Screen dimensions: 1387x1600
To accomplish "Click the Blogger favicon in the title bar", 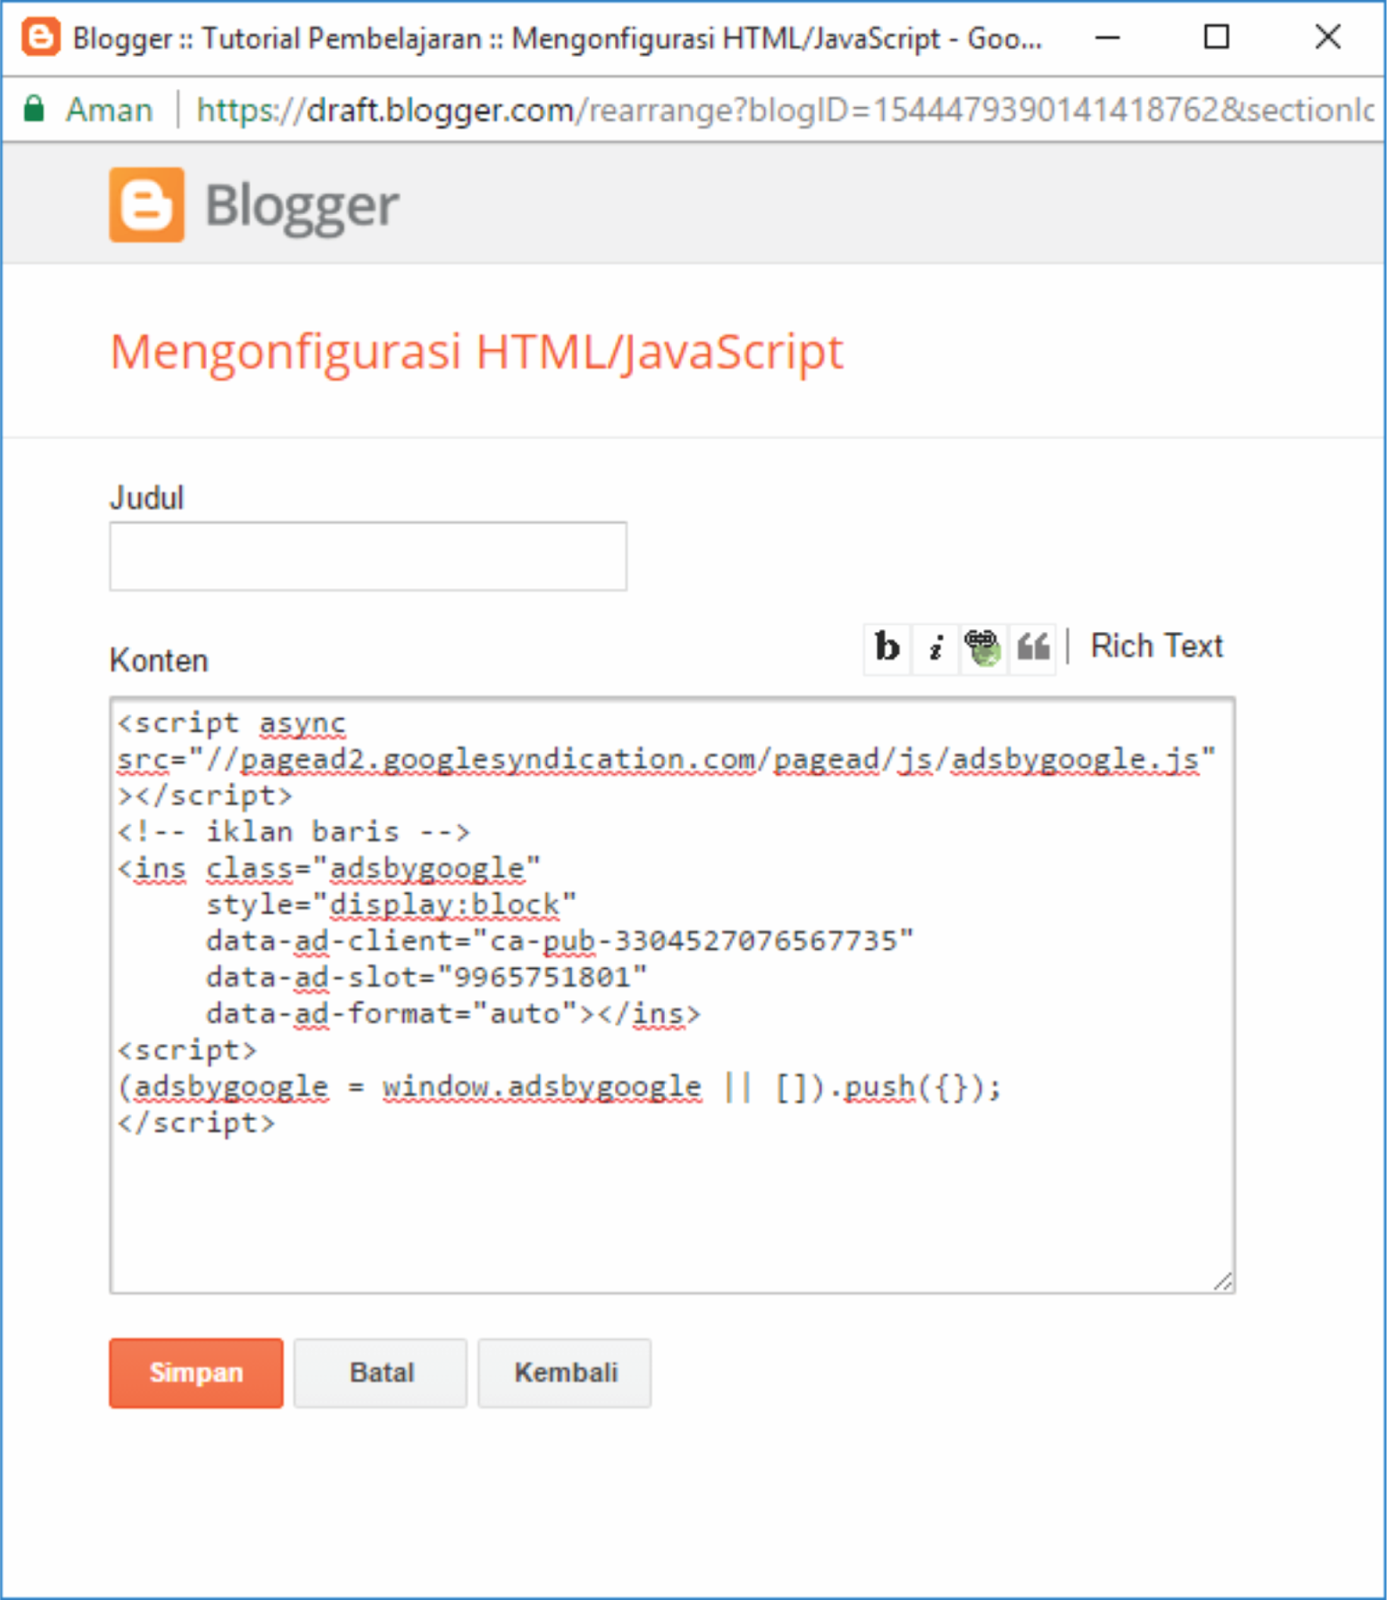I will click(39, 38).
